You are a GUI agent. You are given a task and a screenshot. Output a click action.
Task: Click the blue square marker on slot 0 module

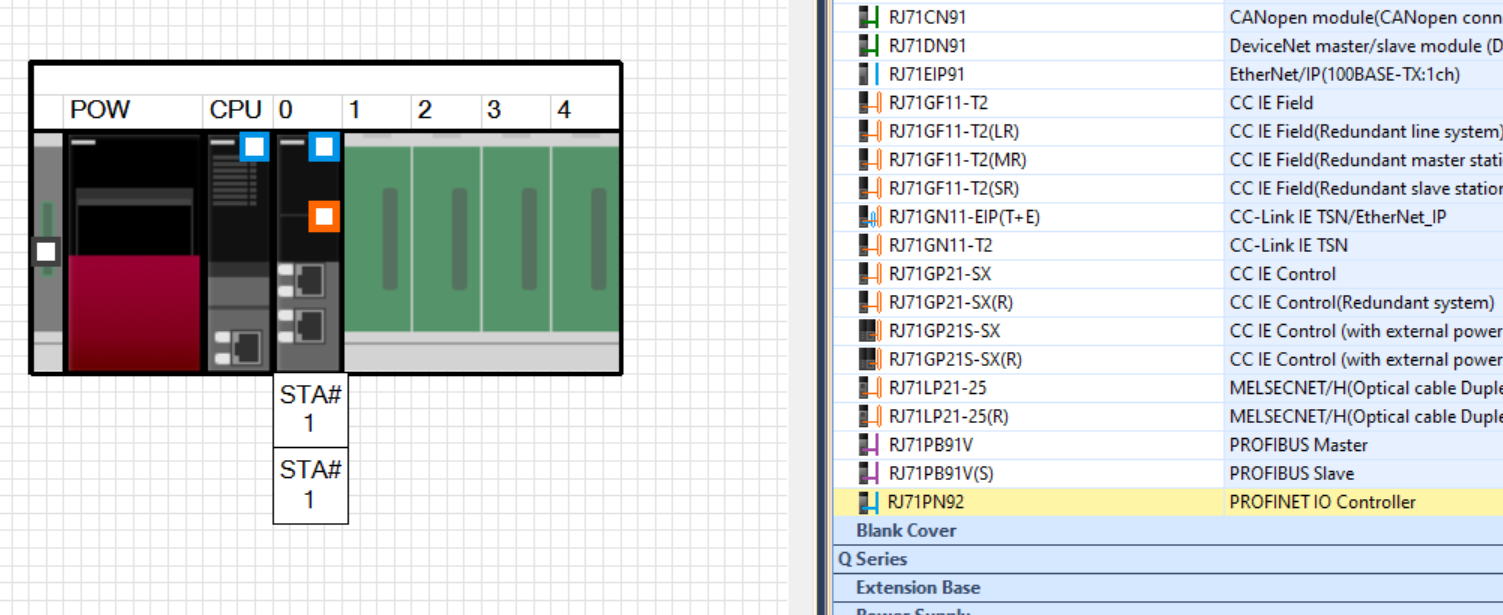click(x=323, y=147)
